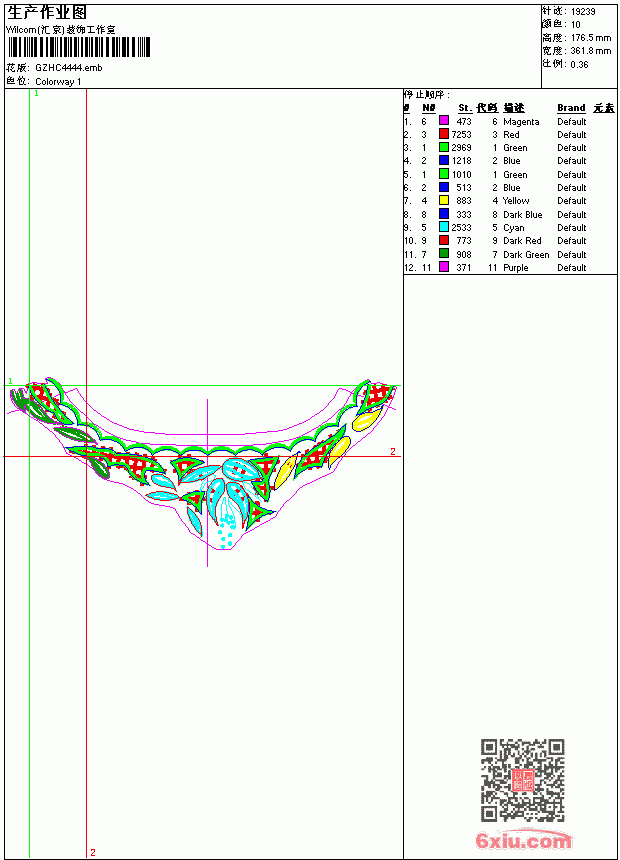Click the Cyan thread color swatch
620x860 pixels.
point(444,227)
